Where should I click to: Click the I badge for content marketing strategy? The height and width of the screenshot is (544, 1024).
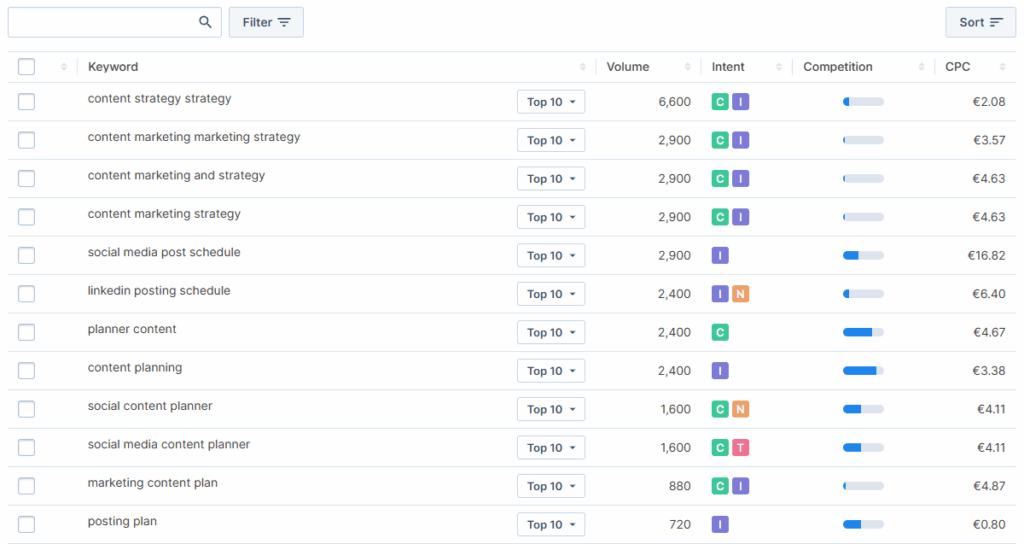[741, 217]
